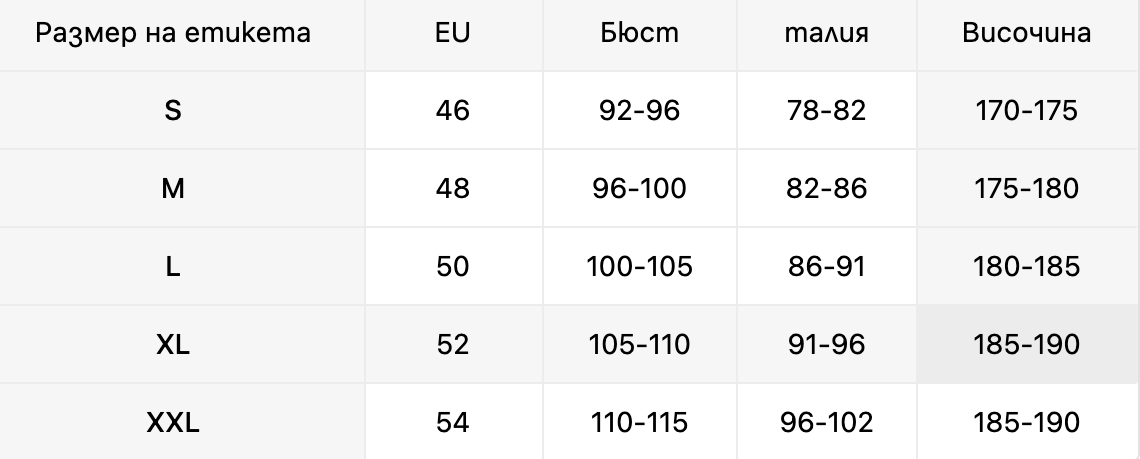Select the EU column header
The height and width of the screenshot is (459, 1140).
(x=453, y=33)
